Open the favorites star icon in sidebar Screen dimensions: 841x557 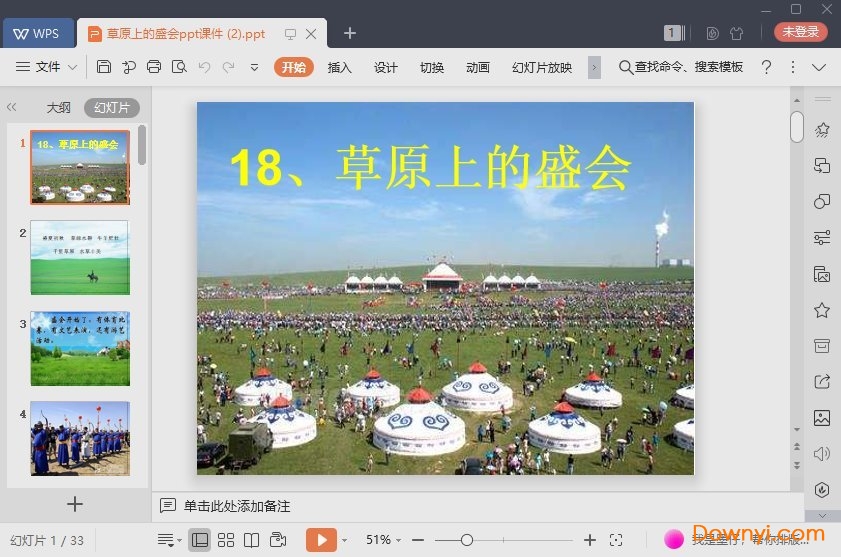pyautogui.click(x=822, y=310)
